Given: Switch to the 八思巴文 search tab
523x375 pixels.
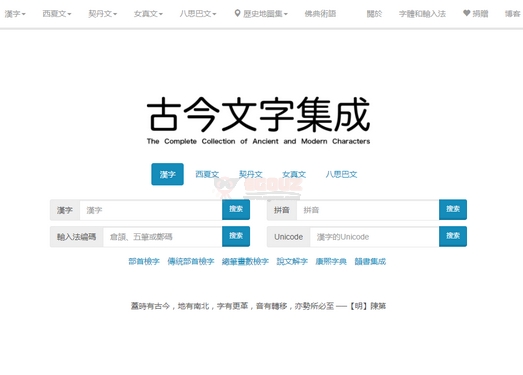Looking at the screenshot, I should [x=341, y=174].
